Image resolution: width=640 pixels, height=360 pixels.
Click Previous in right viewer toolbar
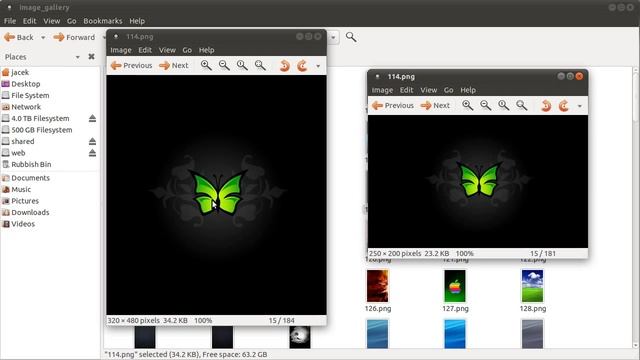tap(393, 105)
